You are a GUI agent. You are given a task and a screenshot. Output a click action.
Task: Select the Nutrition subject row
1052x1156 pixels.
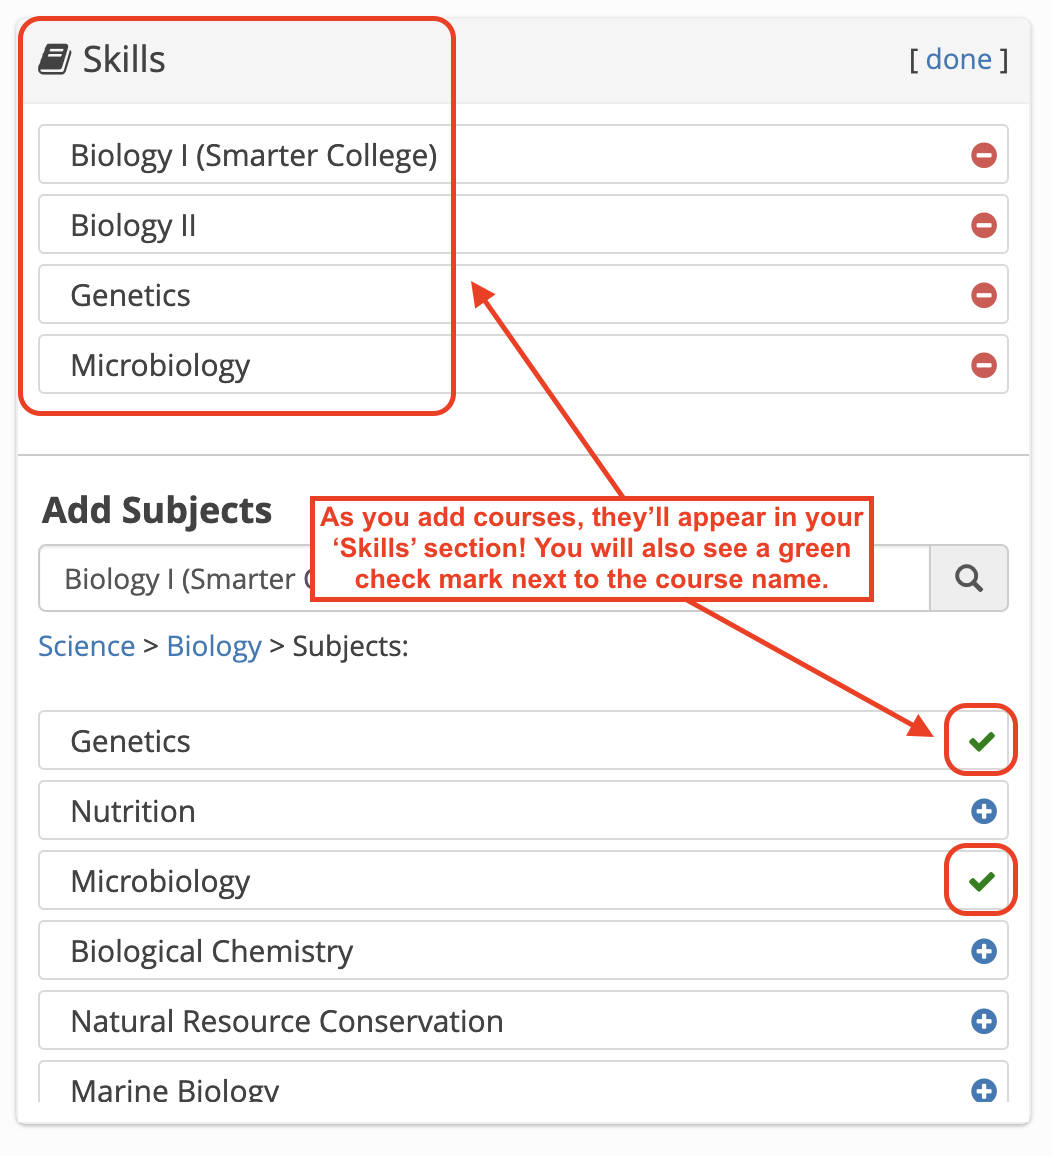click(523, 810)
